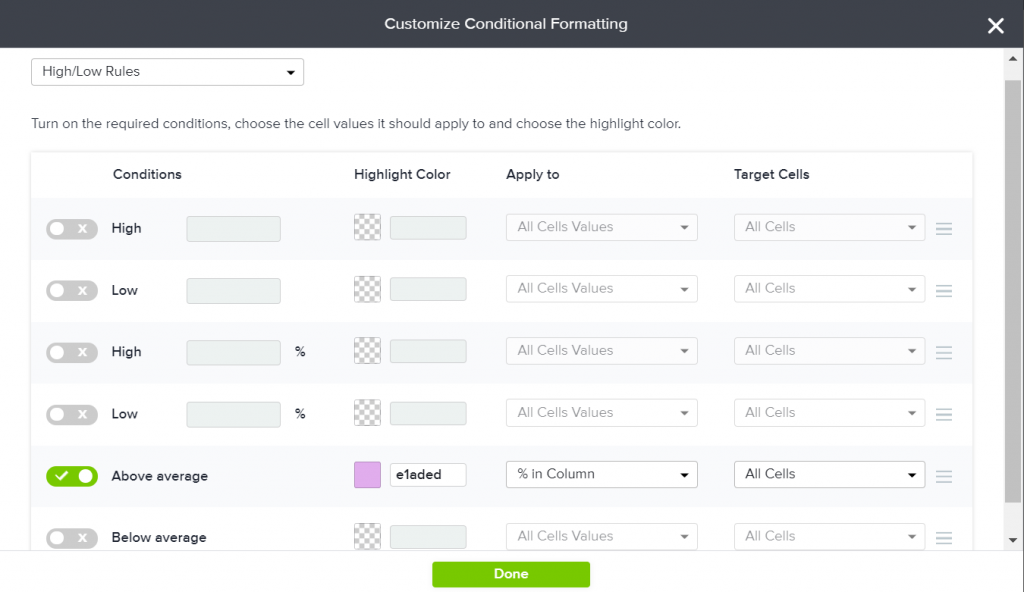Enable the Below average toggle
The width and height of the screenshot is (1024, 592).
coord(72,538)
